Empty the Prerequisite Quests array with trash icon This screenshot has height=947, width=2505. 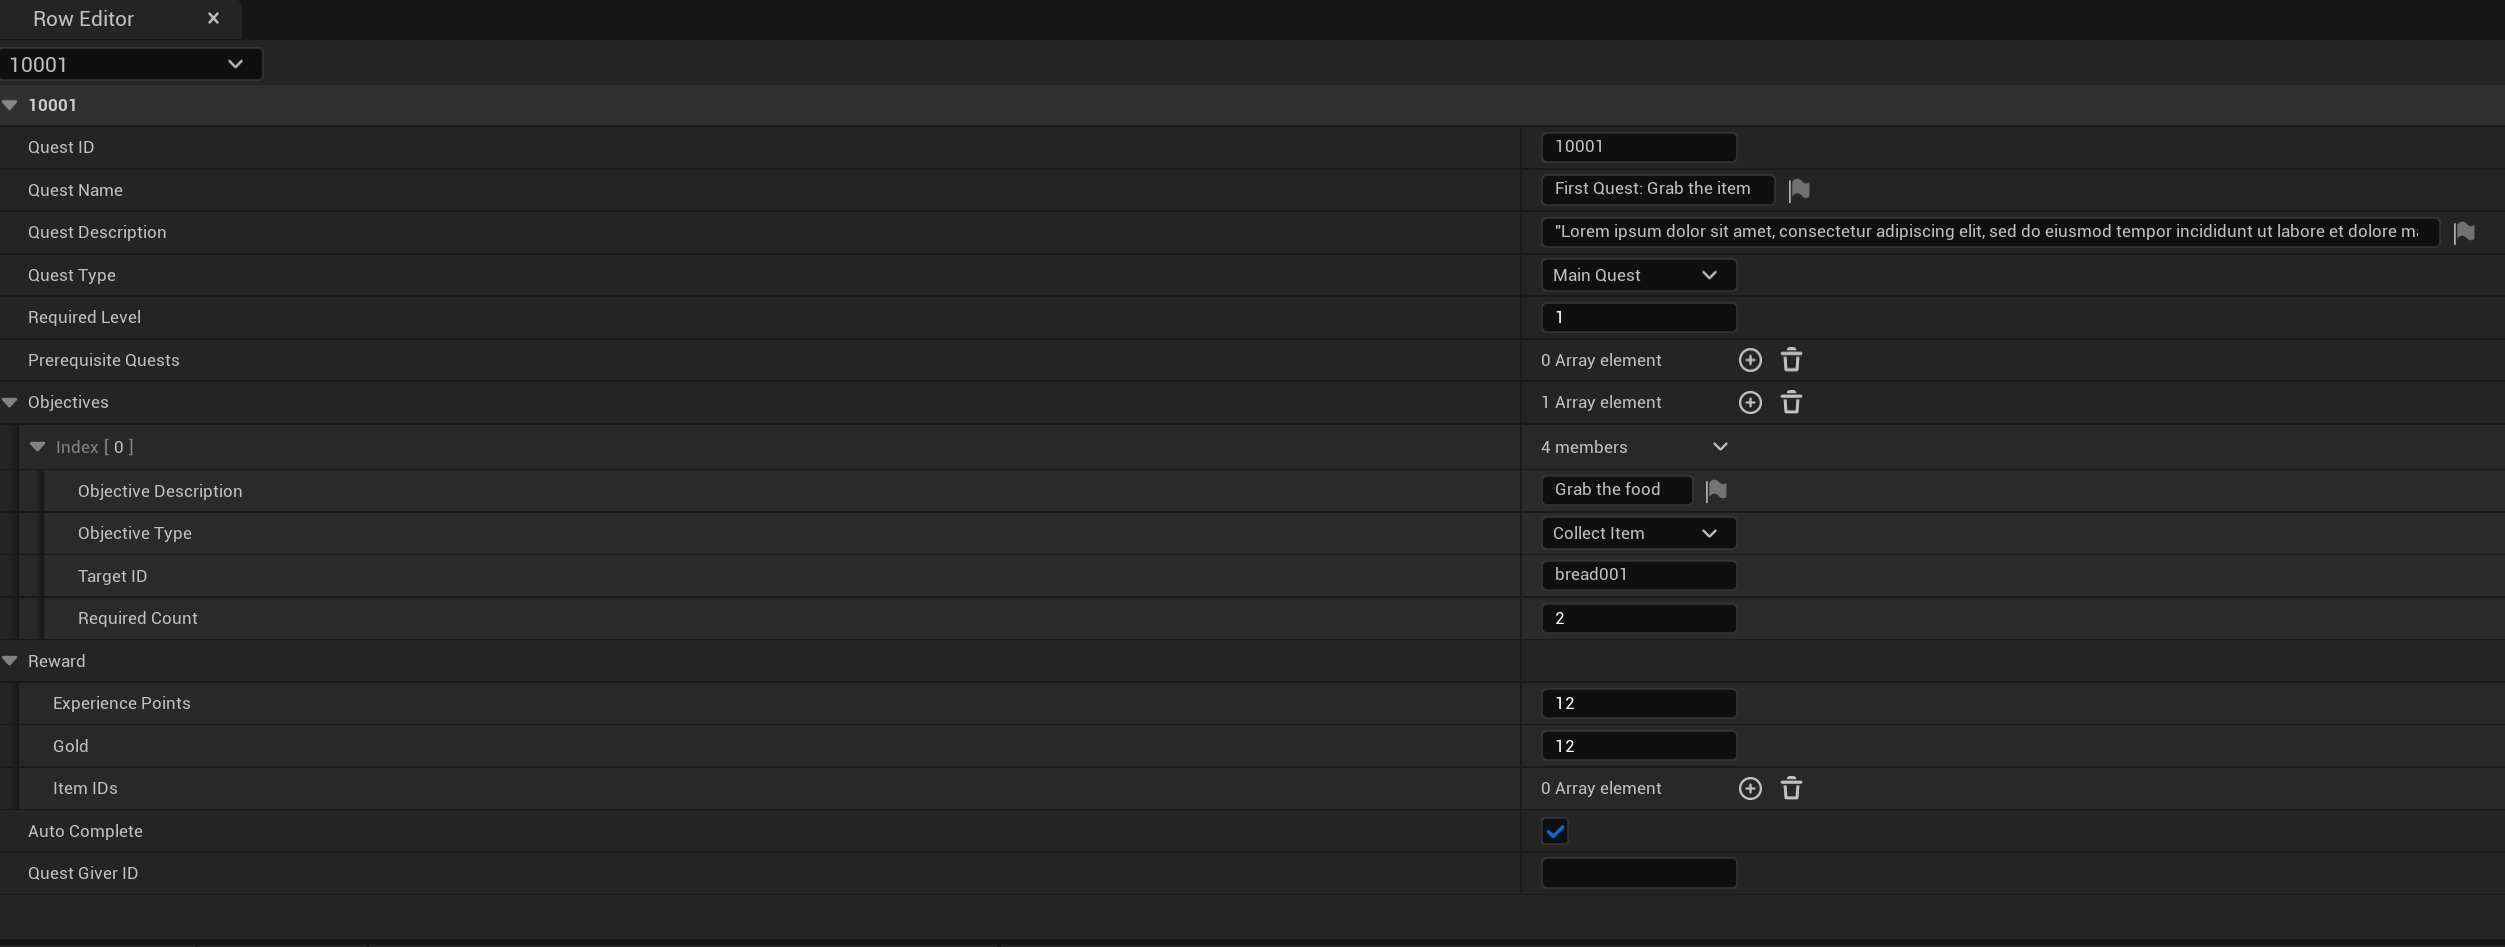[x=1791, y=360]
